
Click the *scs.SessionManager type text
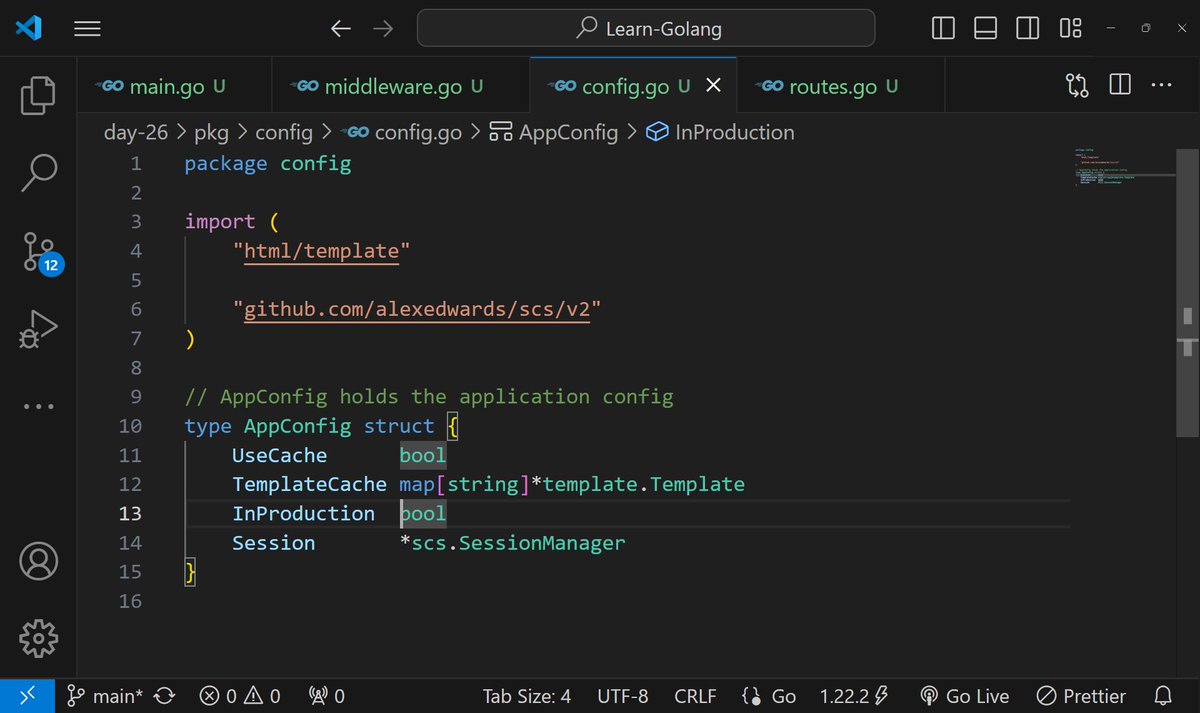pyautogui.click(x=512, y=543)
